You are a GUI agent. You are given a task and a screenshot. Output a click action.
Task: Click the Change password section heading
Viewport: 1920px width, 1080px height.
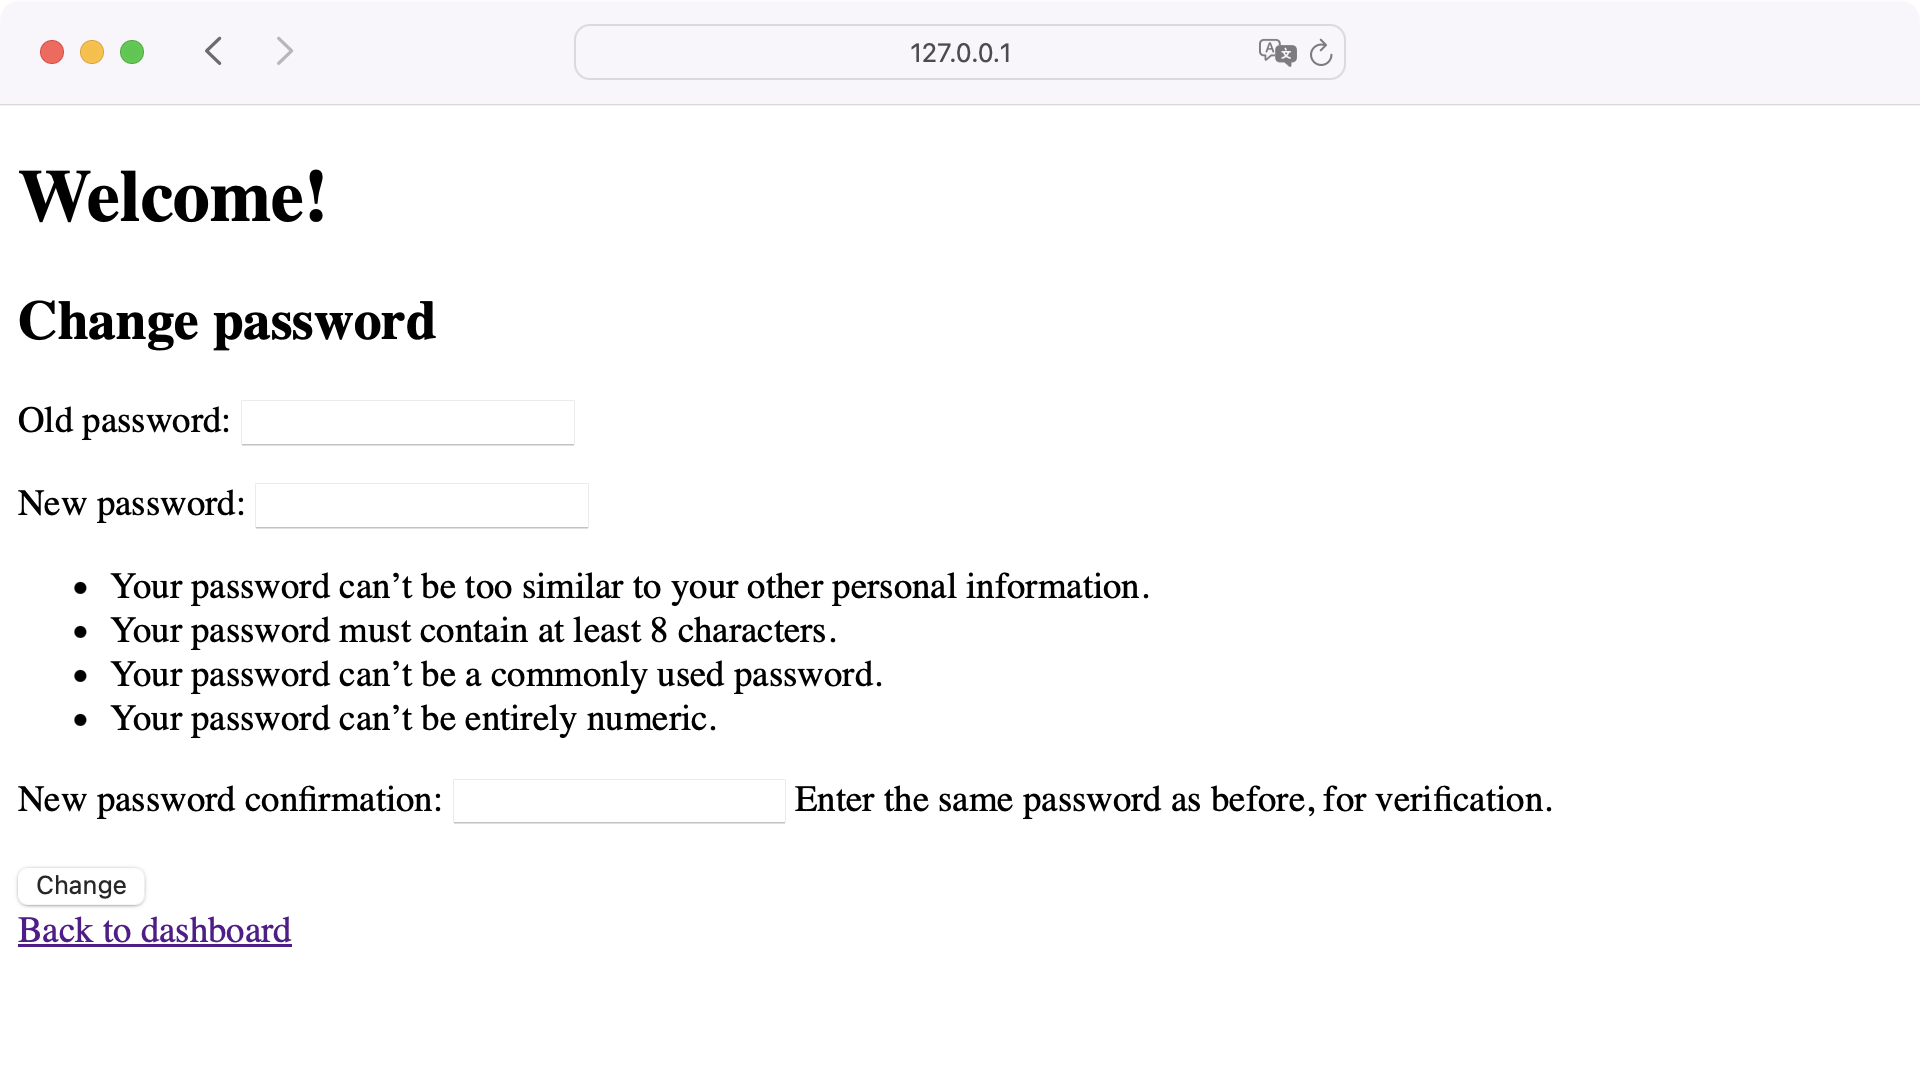(227, 321)
